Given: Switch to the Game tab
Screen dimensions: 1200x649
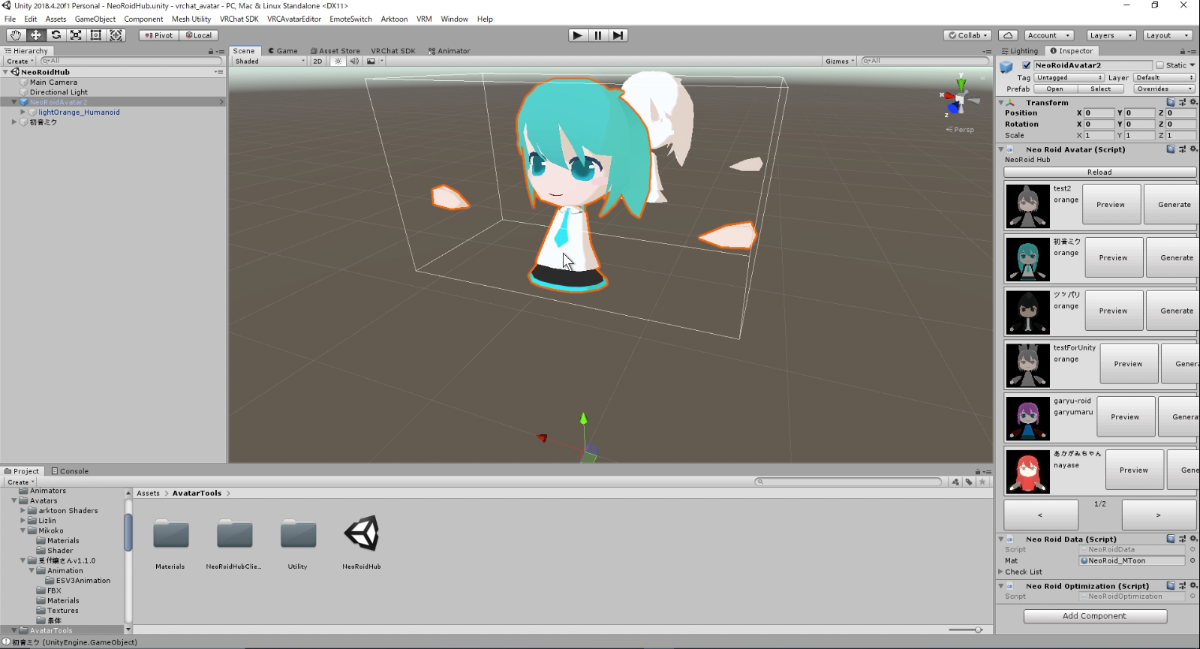Looking at the screenshot, I should (282, 50).
